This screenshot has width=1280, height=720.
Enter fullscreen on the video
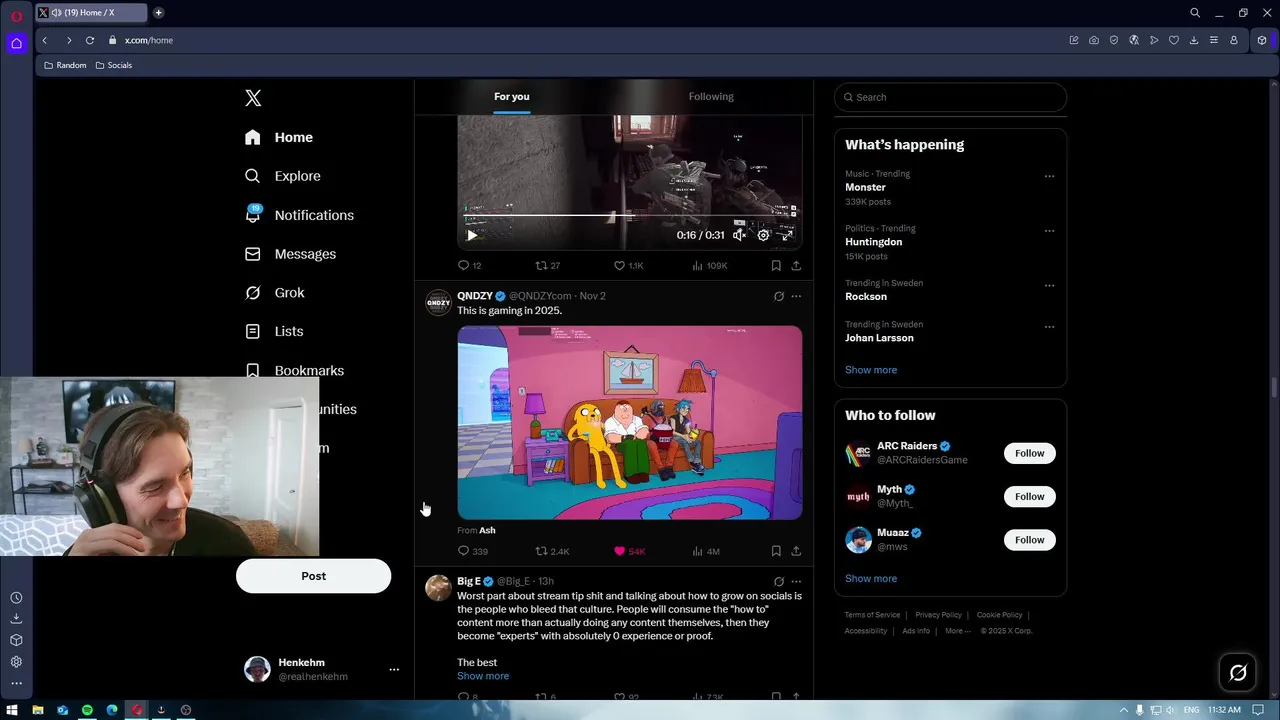[787, 235]
